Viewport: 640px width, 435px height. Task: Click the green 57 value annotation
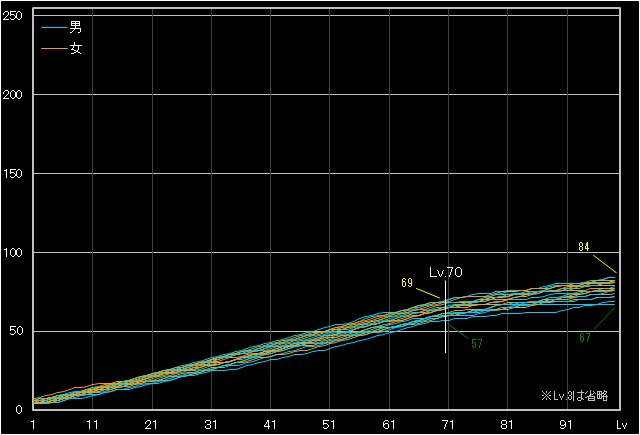click(x=477, y=344)
